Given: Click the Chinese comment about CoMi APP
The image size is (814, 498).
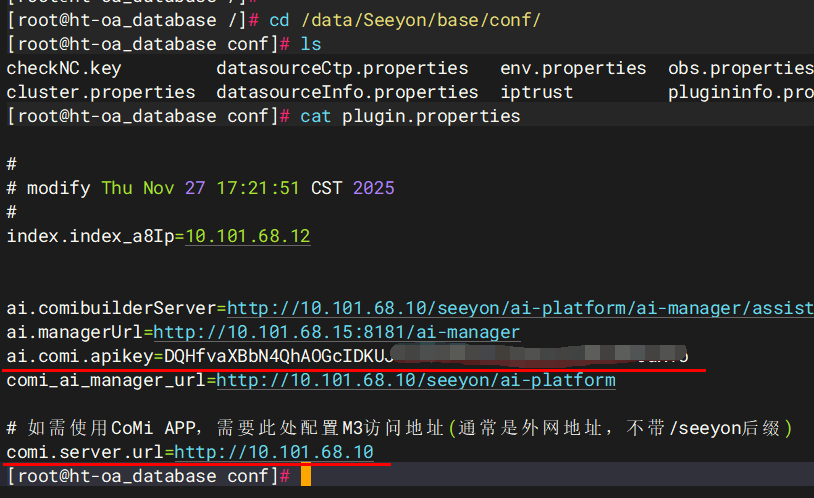Looking at the screenshot, I should pyautogui.click(x=399, y=428).
